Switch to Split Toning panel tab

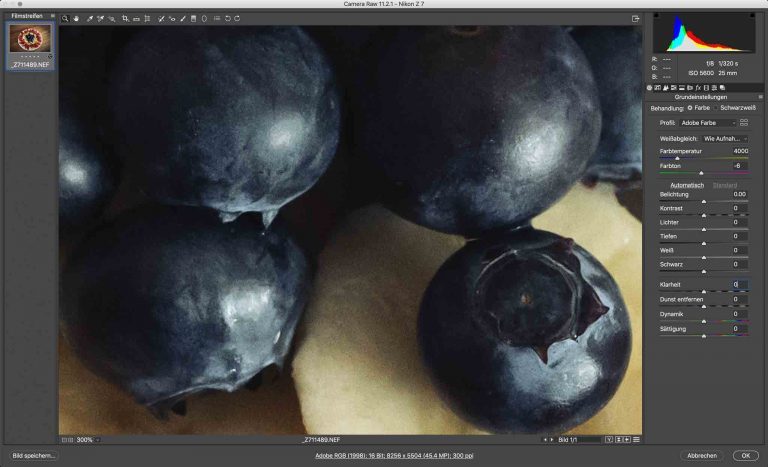(x=682, y=88)
